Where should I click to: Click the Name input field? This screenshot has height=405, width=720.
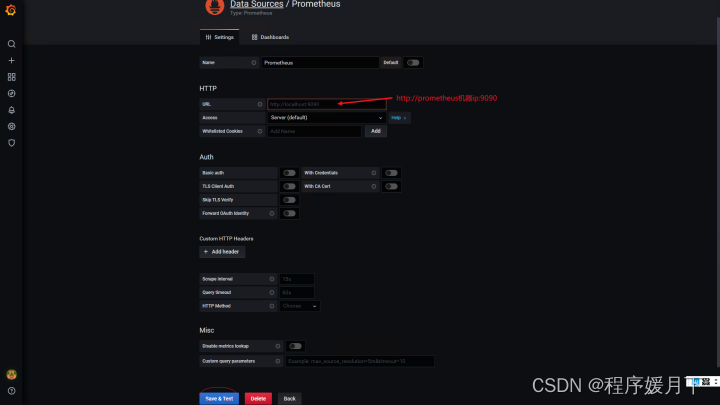[320, 62]
